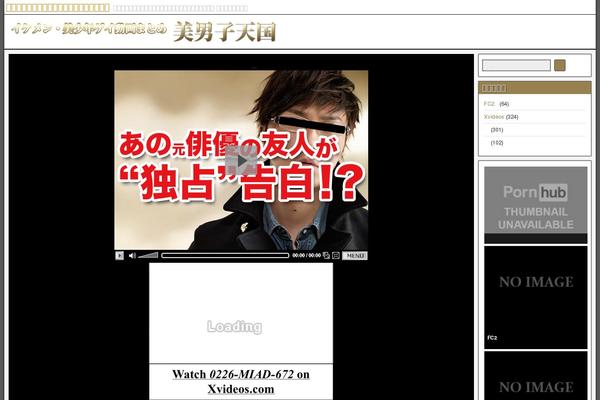Click the bottom NO IMAGE thumbnail in the sidebar

tap(536, 376)
